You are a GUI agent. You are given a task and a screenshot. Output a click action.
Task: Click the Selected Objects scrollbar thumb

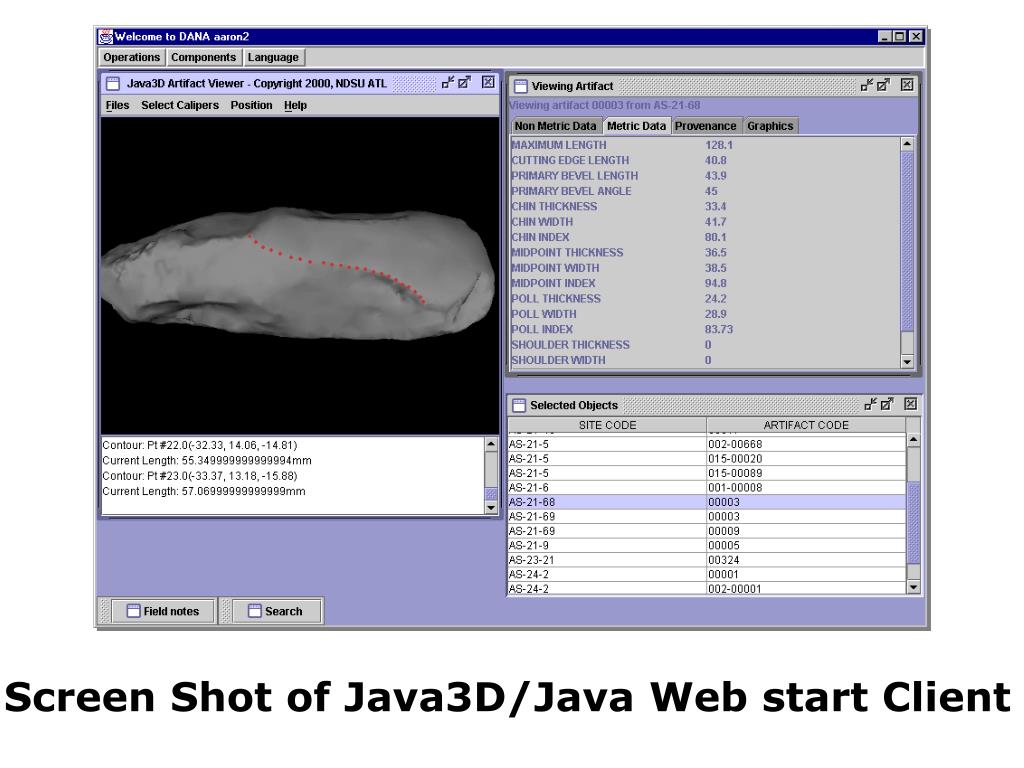[914, 522]
